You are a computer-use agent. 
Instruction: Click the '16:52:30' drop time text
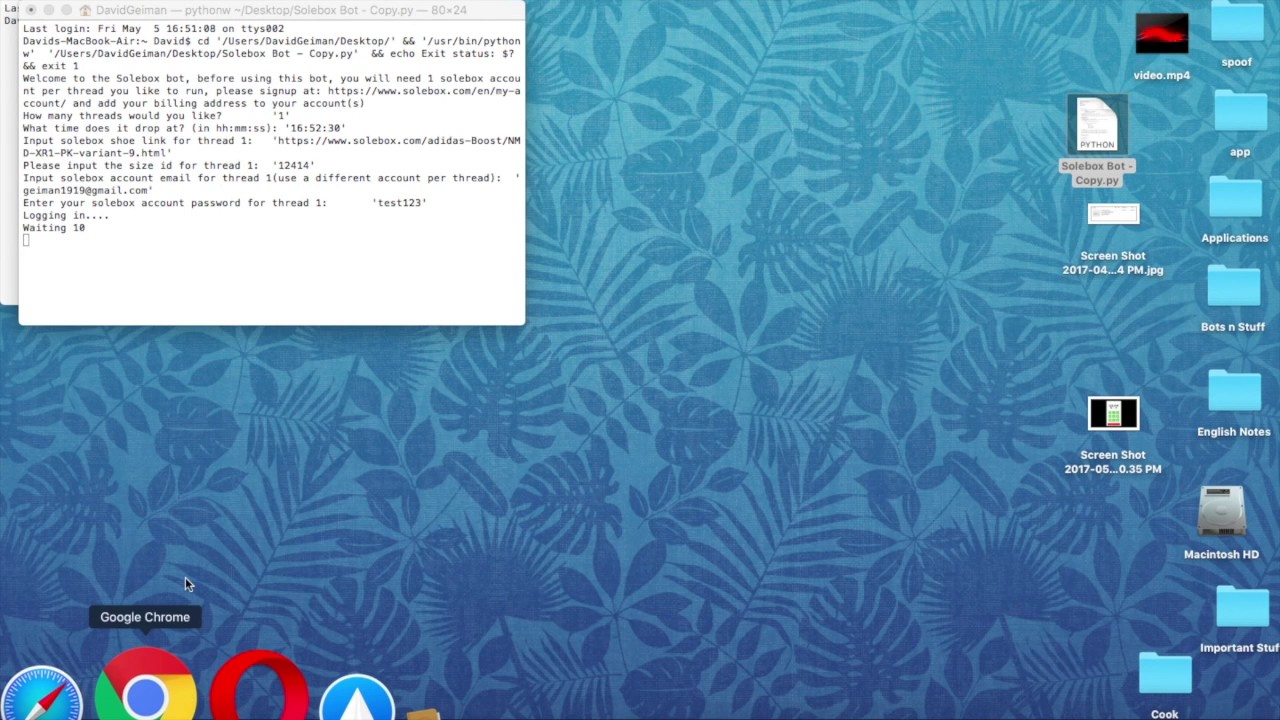[315, 128]
